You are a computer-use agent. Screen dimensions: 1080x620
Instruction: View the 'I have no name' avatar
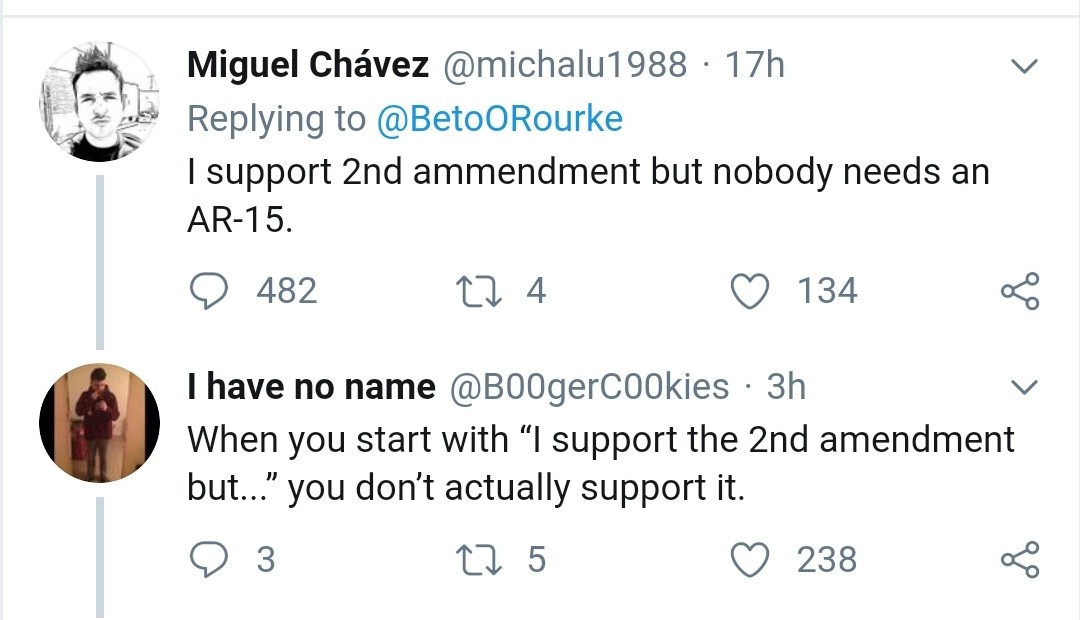(100, 423)
